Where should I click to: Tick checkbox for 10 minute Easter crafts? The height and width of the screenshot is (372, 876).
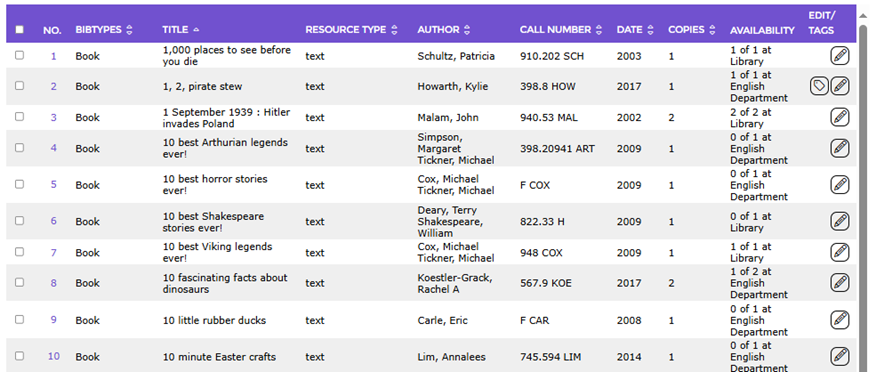pyautogui.click(x=20, y=356)
